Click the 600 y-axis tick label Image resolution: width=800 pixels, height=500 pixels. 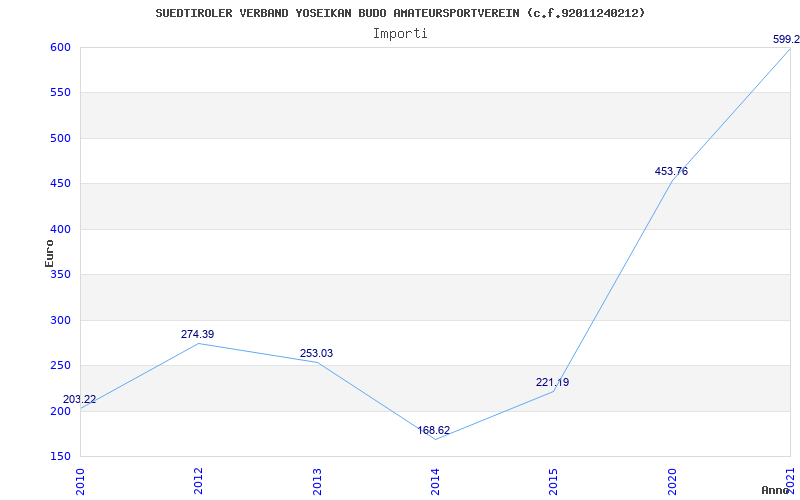click(x=60, y=47)
